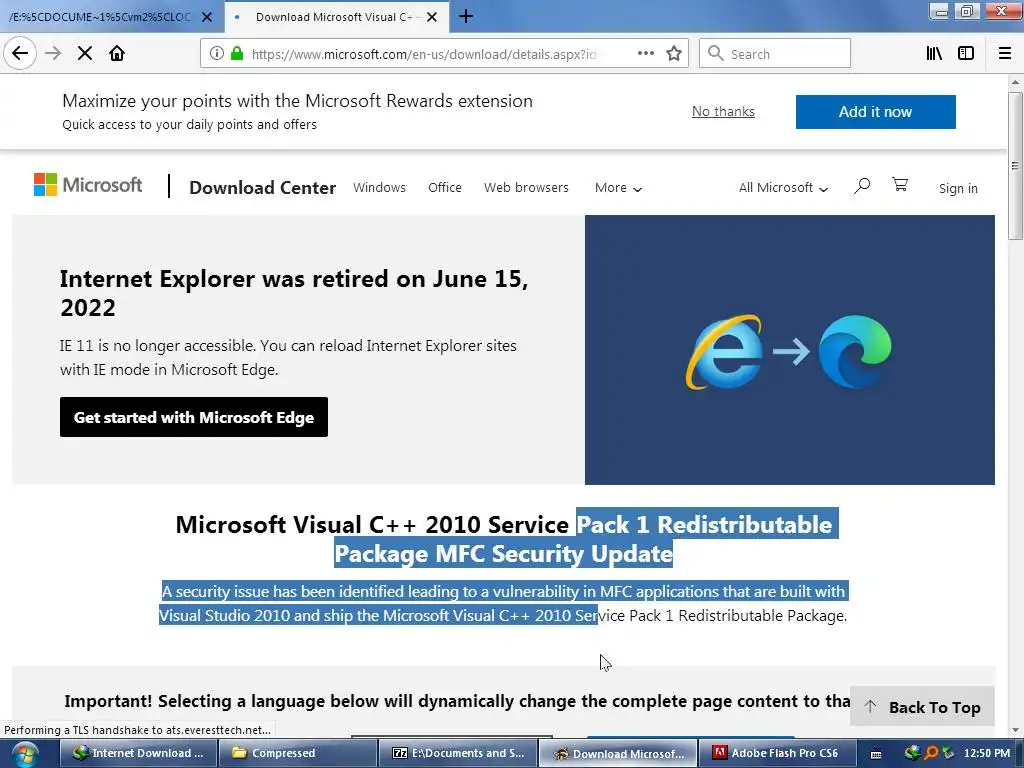This screenshot has height=768, width=1024.
Task: Dismiss rewards banner with No thanks
Action: click(723, 112)
